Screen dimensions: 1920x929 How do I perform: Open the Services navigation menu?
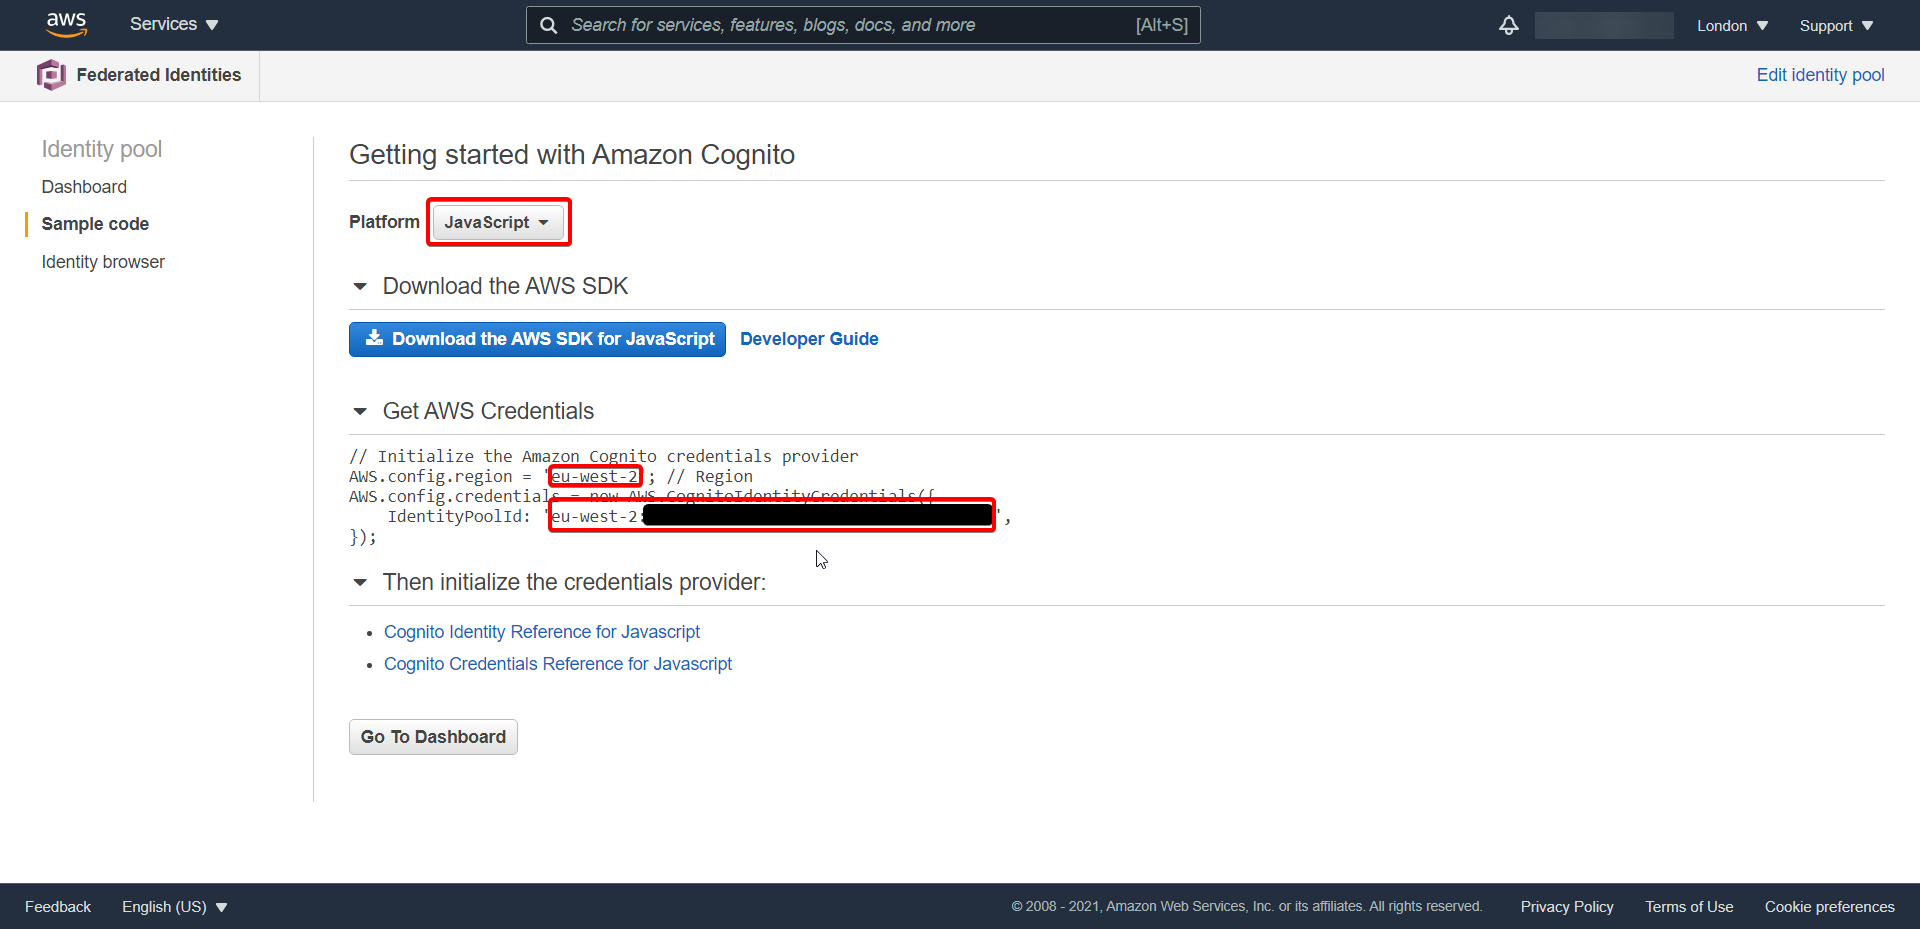(172, 24)
